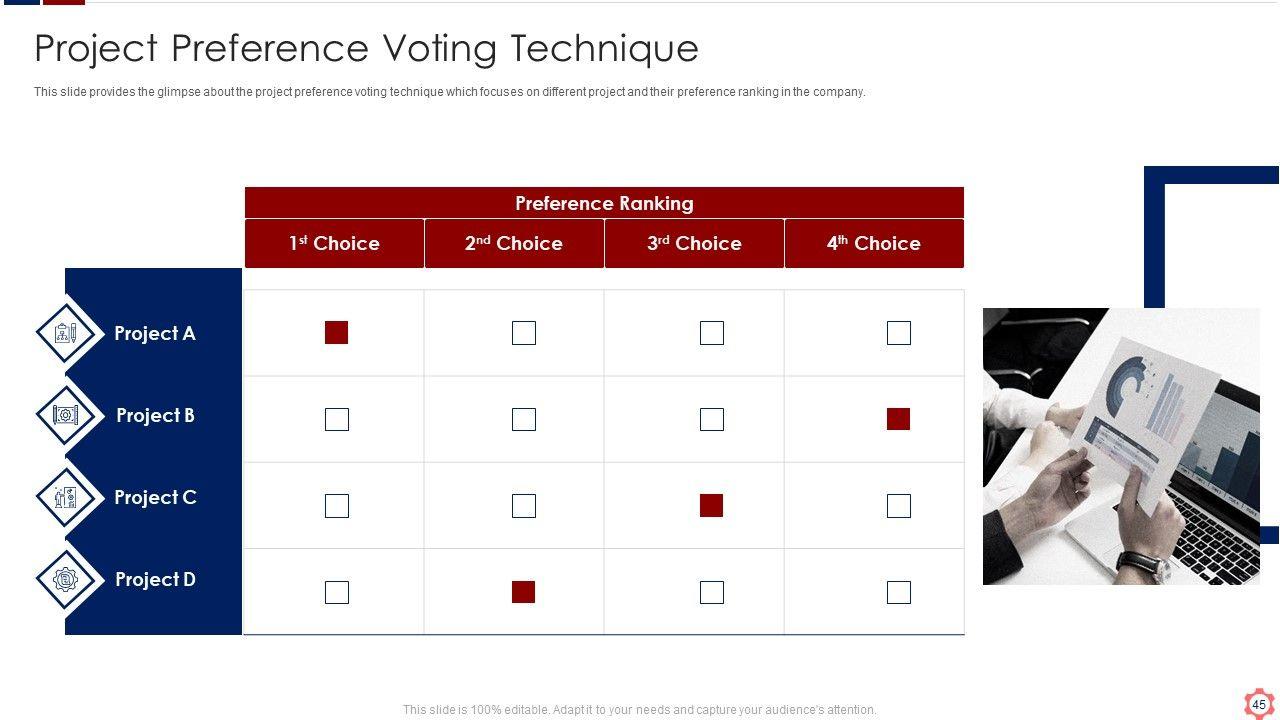This screenshot has width=1280, height=720.
Task: Click the Project C diamond icon
Action: pyautogui.click(x=66, y=497)
